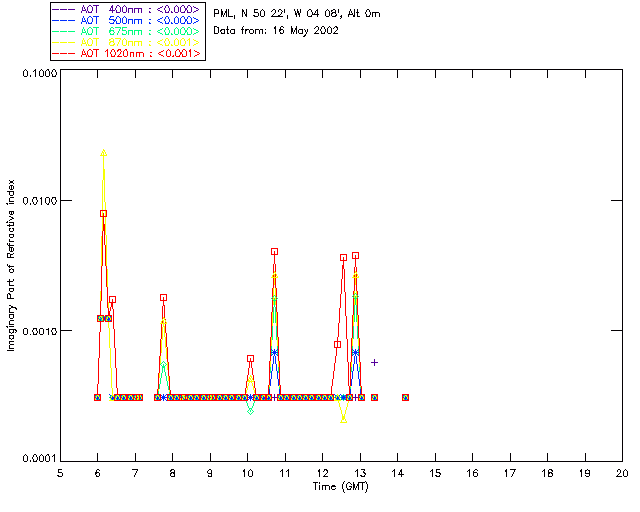This screenshot has height=512, width=640.
Task: Click the PML station location header text
Action: [297, 14]
